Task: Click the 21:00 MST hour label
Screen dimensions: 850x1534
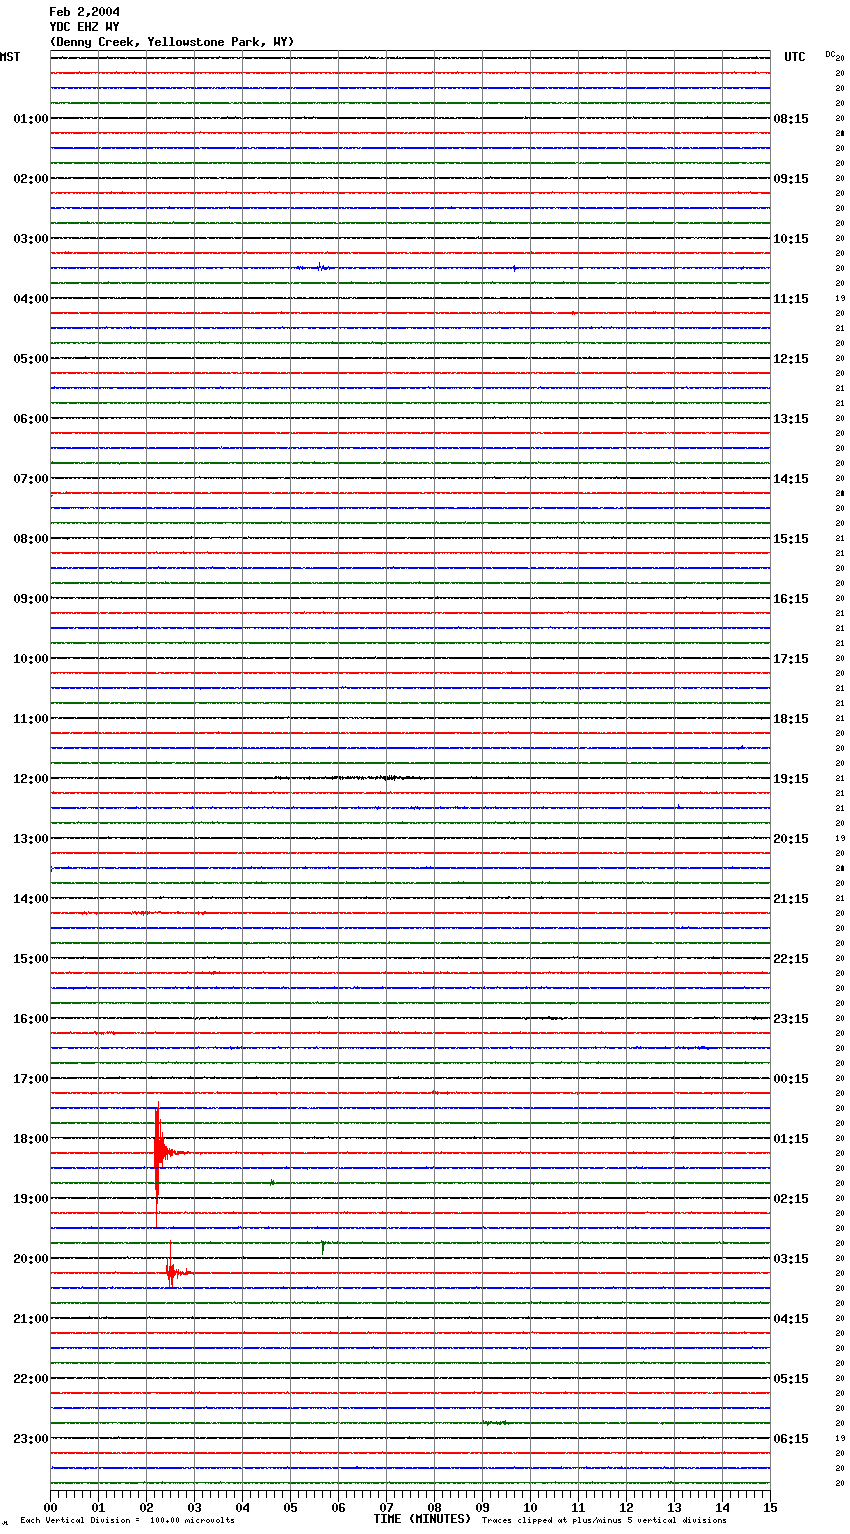Action: [x=30, y=1319]
